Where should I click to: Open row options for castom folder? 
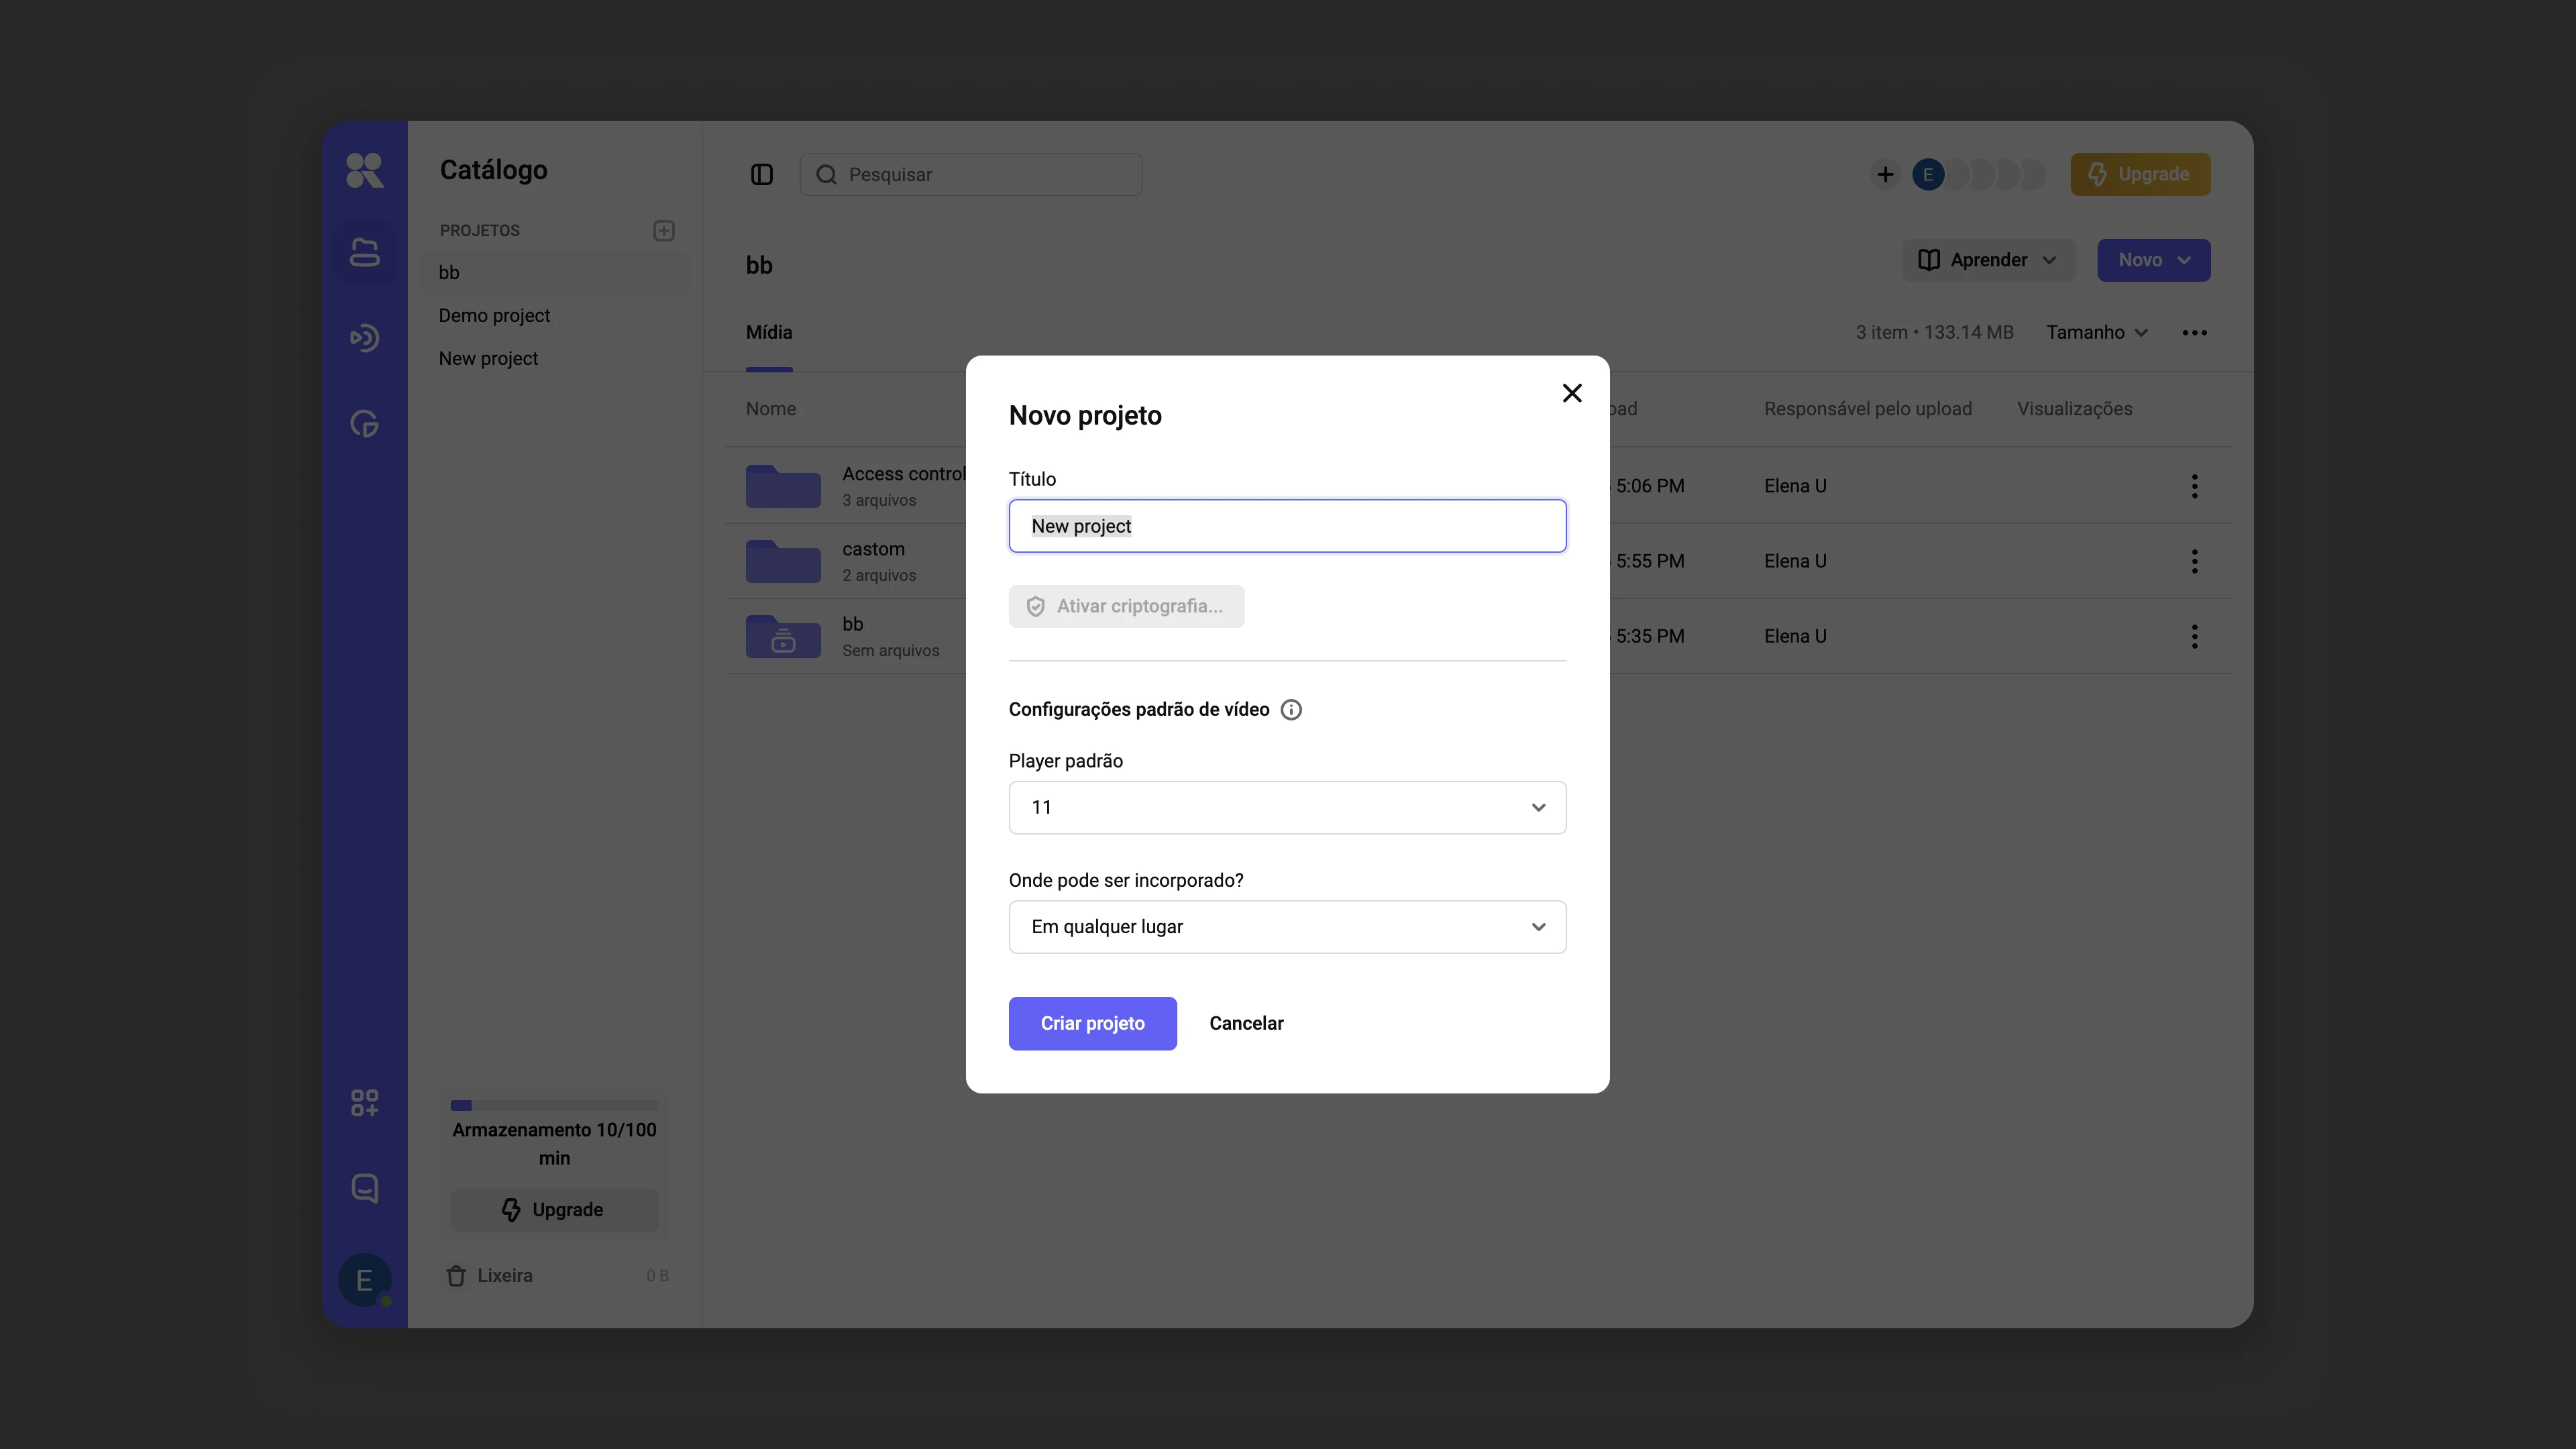coord(2195,561)
